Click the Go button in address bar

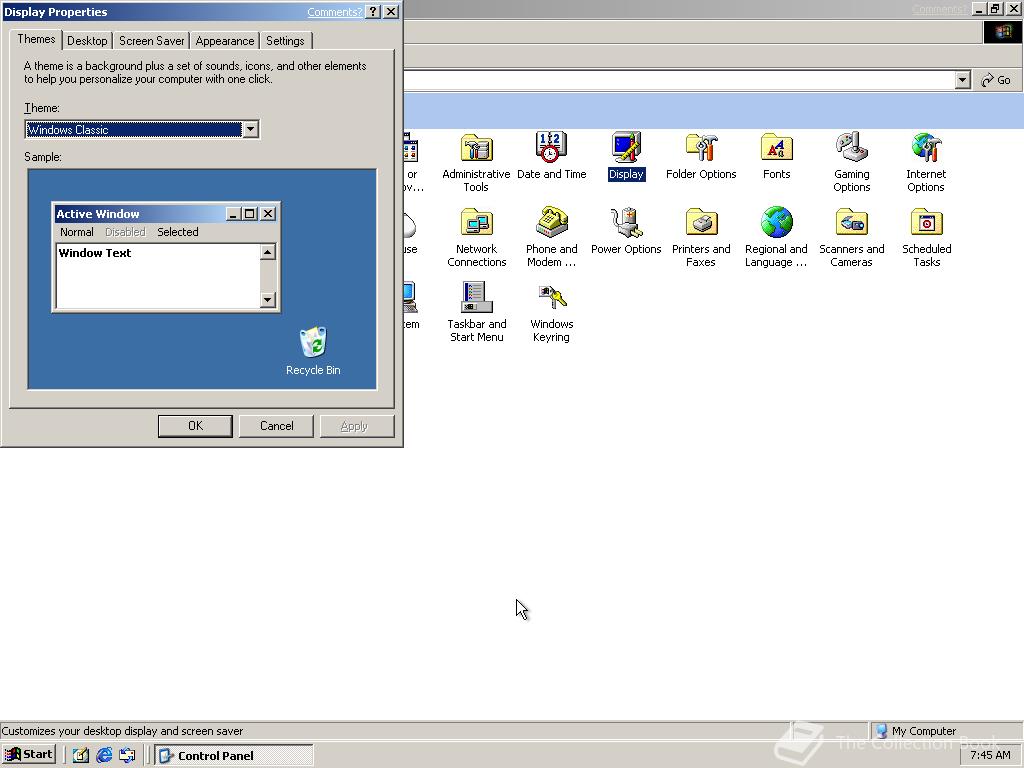996,80
